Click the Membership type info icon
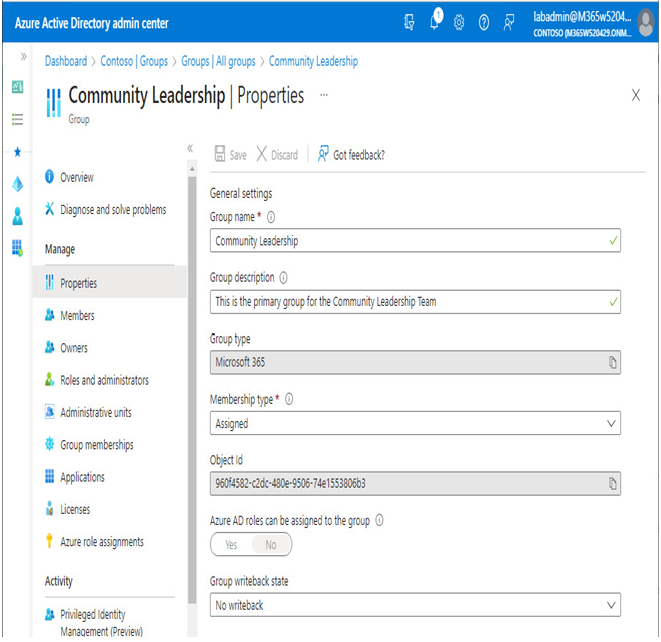This screenshot has width=661, height=642. [x=289, y=399]
